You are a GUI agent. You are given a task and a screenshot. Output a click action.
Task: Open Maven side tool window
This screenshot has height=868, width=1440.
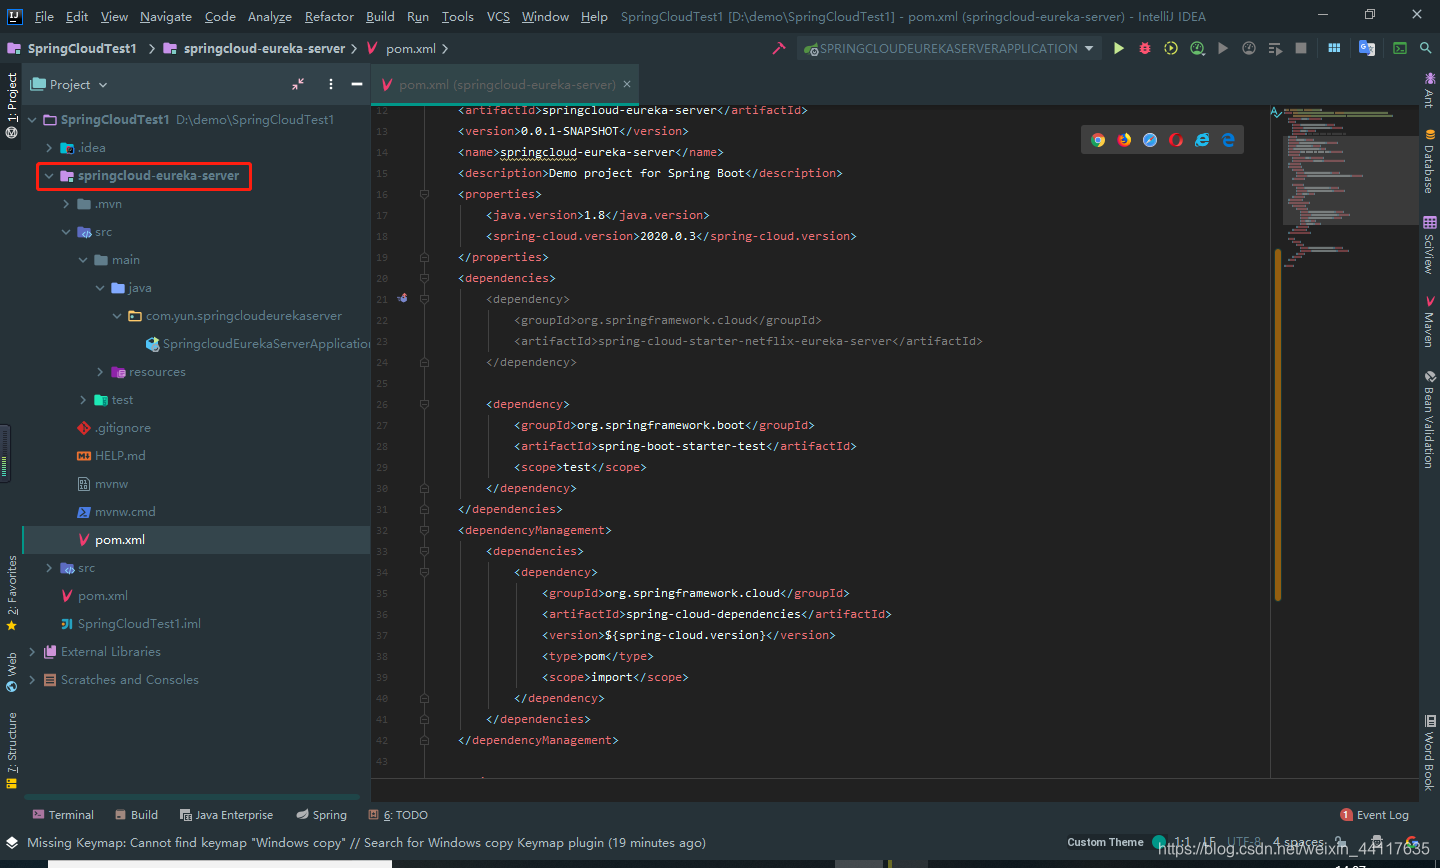[1430, 321]
